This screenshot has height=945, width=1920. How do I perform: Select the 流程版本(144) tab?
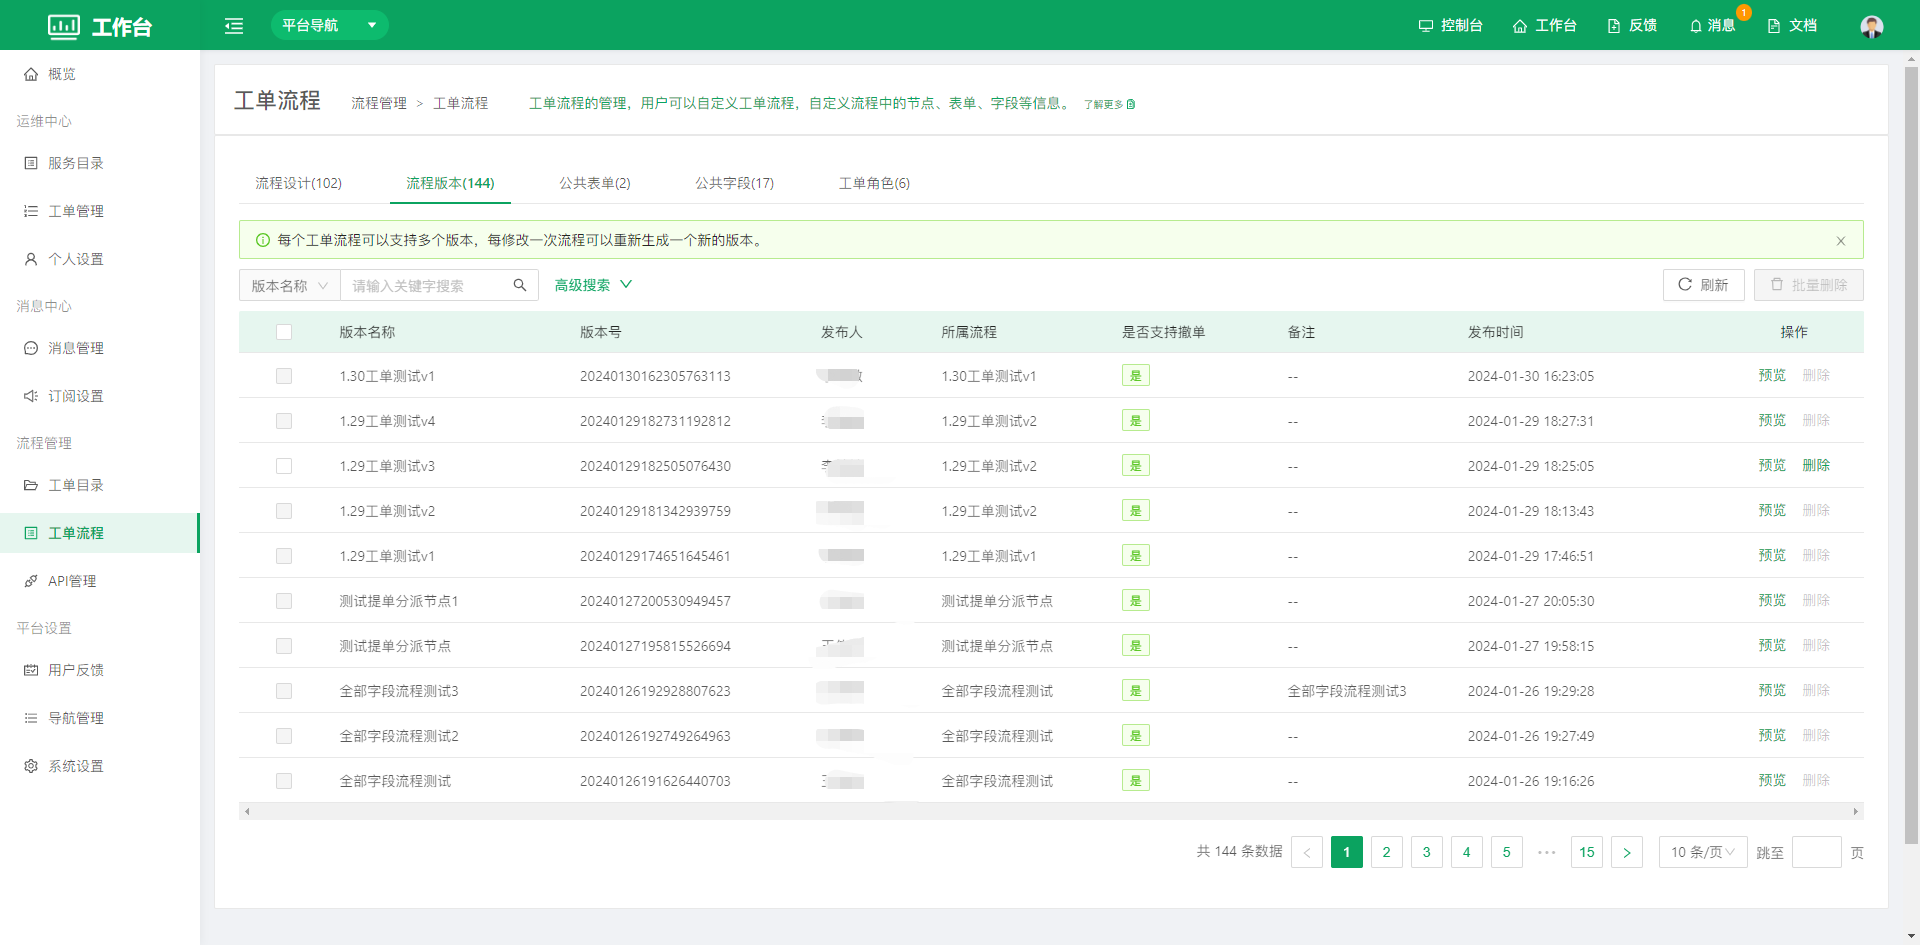coord(450,183)
